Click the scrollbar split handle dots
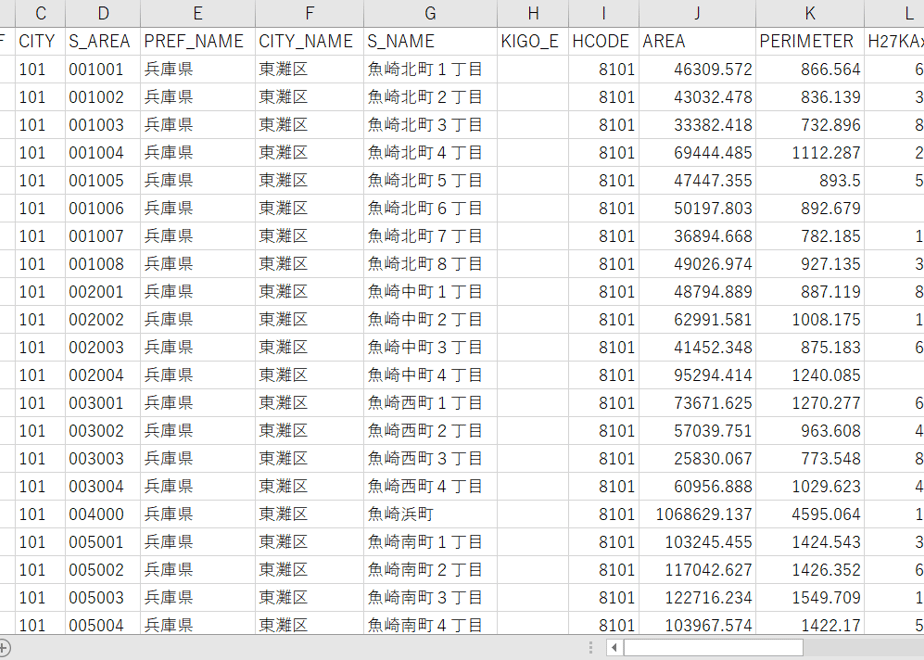Image resolution: width=924 pixels, height=660 pixels. click(x=590, y=648)
